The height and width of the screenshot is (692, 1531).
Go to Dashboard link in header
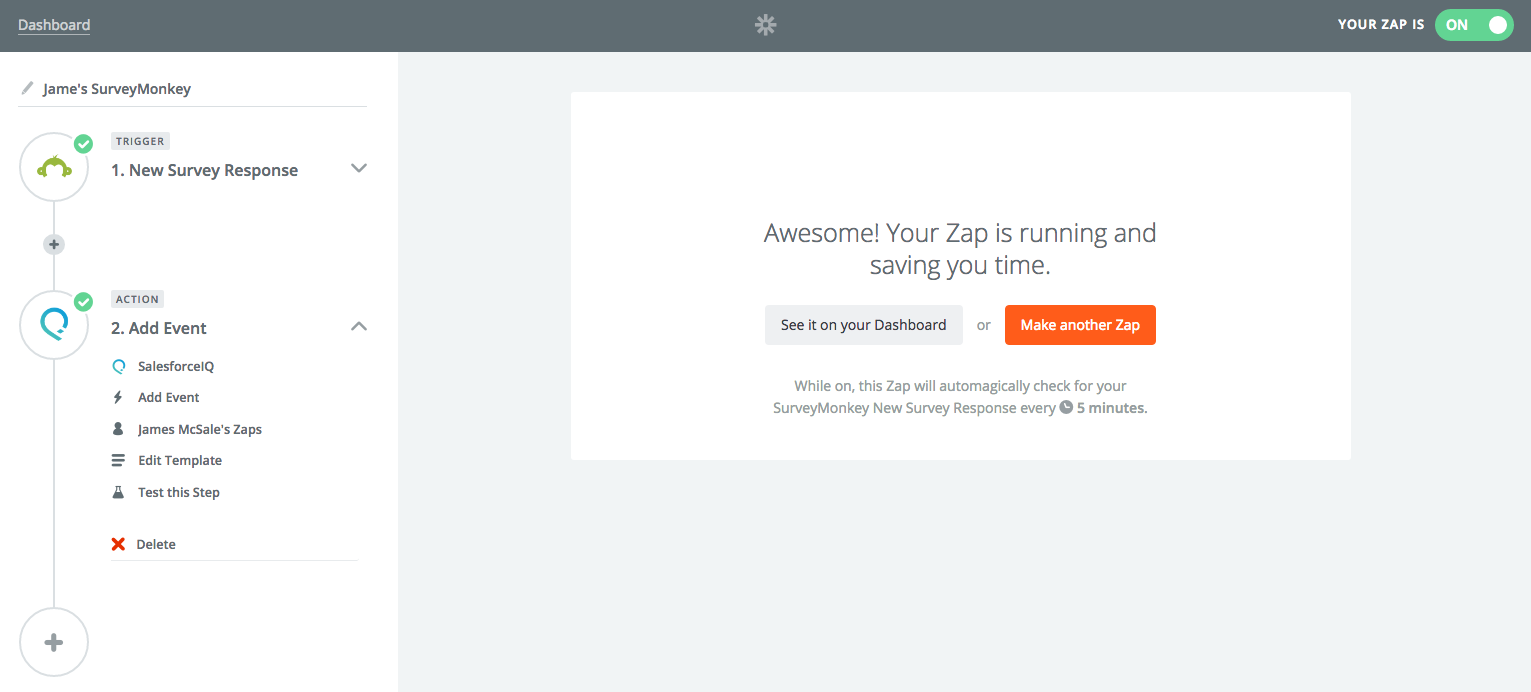click(x=54, y=25)
